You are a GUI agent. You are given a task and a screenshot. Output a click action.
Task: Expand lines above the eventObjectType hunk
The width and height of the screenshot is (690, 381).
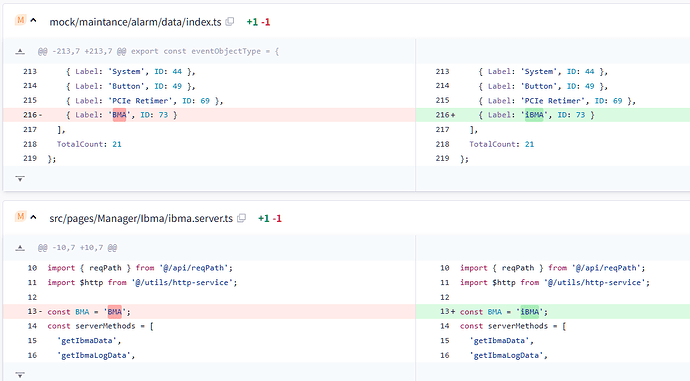pos(20,51)
